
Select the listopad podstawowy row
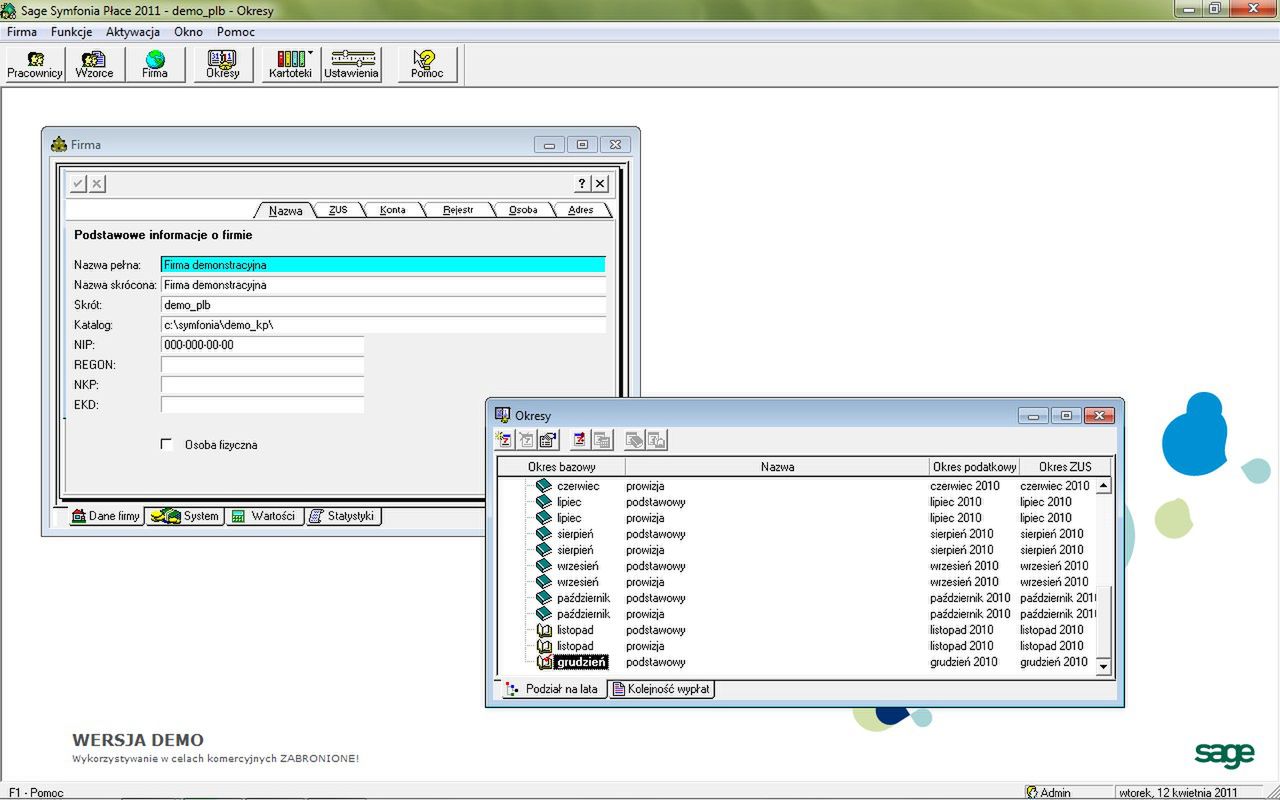click(x=797, y=630)
